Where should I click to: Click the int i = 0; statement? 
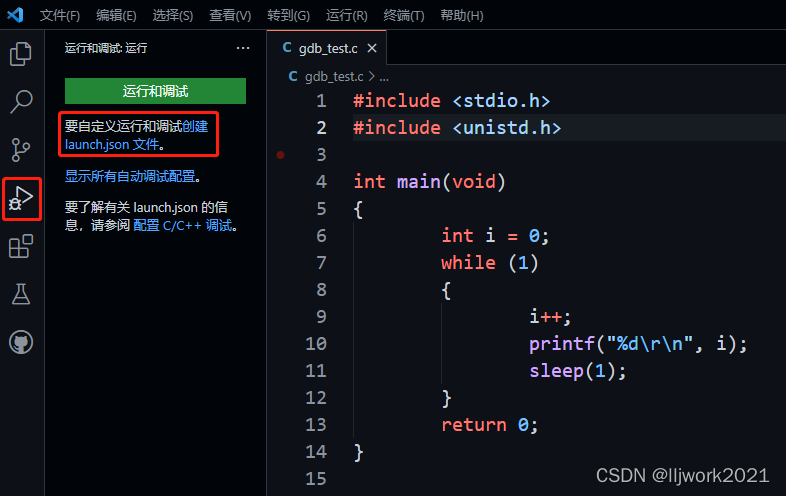[x=495, y=236]
